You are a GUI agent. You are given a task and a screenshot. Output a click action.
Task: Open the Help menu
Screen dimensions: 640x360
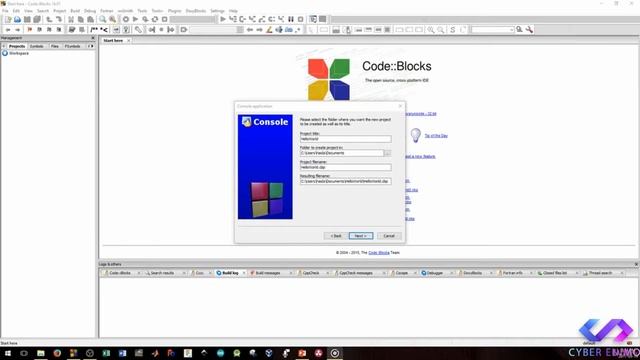click(x=233, y=11)
